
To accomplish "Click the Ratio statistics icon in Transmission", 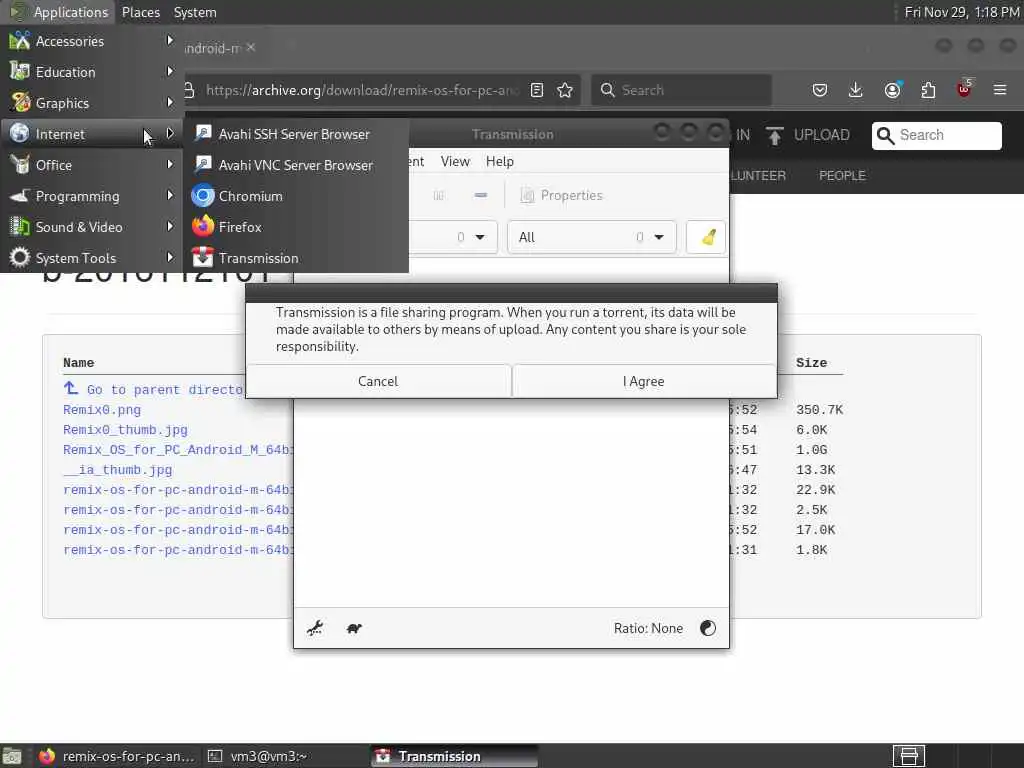I will pyautogui.click(x=708, y=628).
